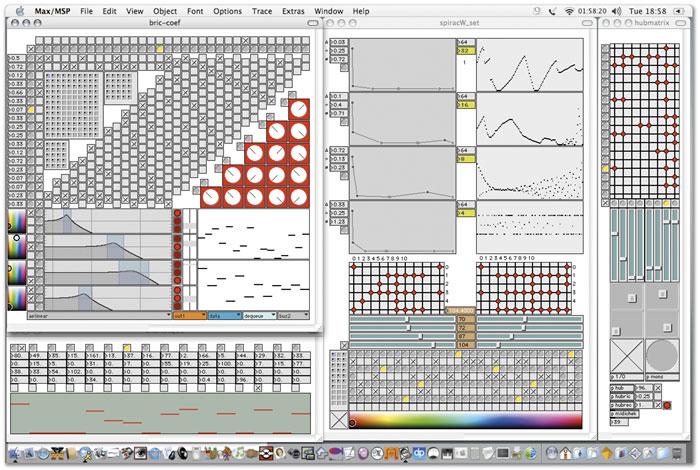Screen dimensions: 700x470
Task: Click the red record button beside hubrec
Action: point(667,405)
